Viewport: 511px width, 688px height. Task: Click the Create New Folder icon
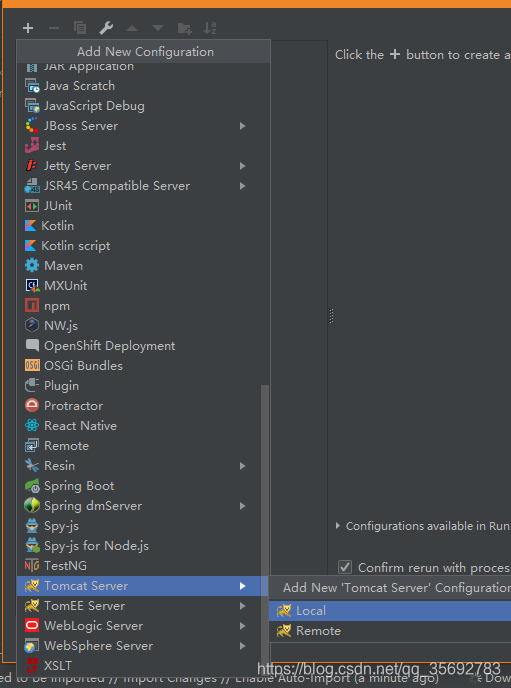point(184,28)
